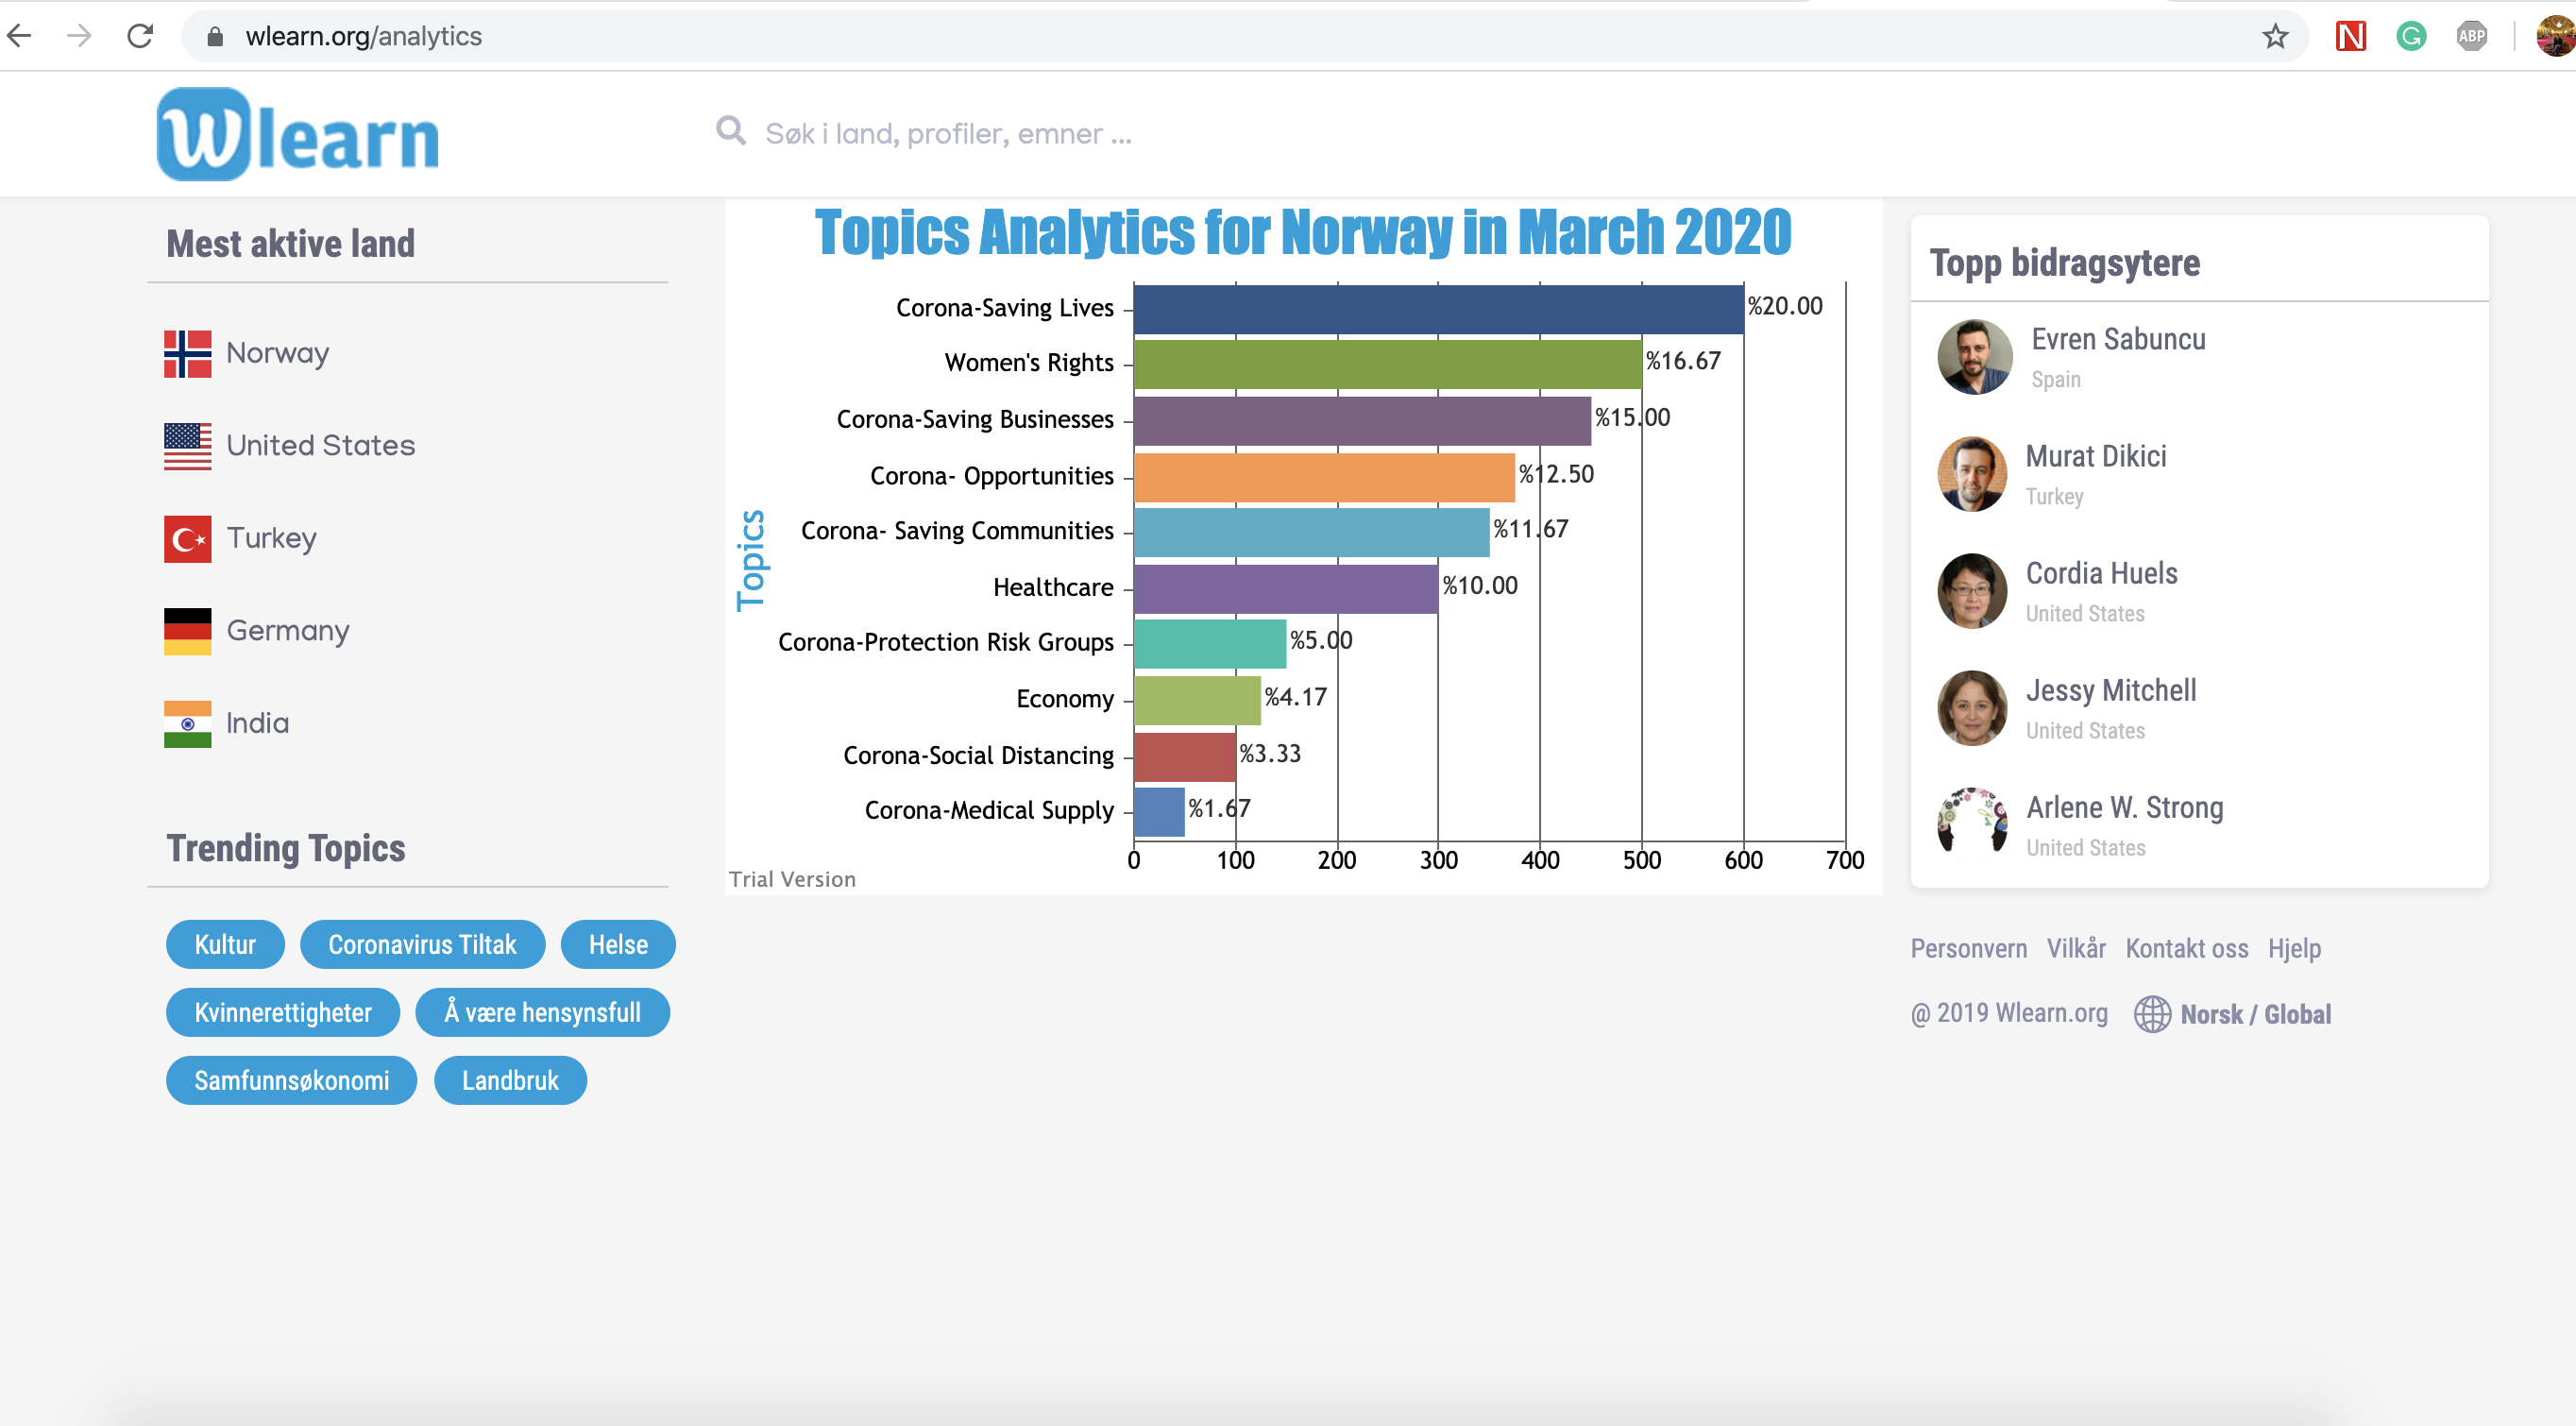Viewport: 2576px width, 1426px height.
Task: Open the Personvern footer link
Action: pyautogui.click(x=1968, y=948)
